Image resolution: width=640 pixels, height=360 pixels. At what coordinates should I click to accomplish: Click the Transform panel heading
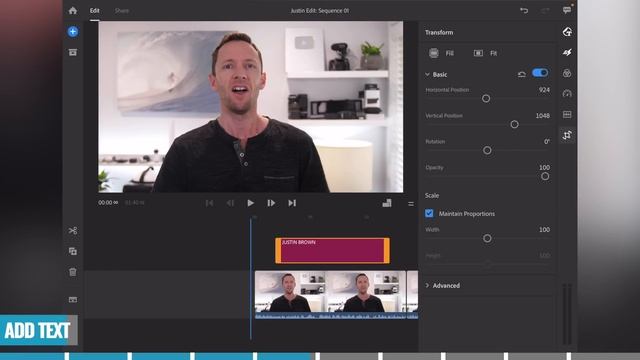439,32
